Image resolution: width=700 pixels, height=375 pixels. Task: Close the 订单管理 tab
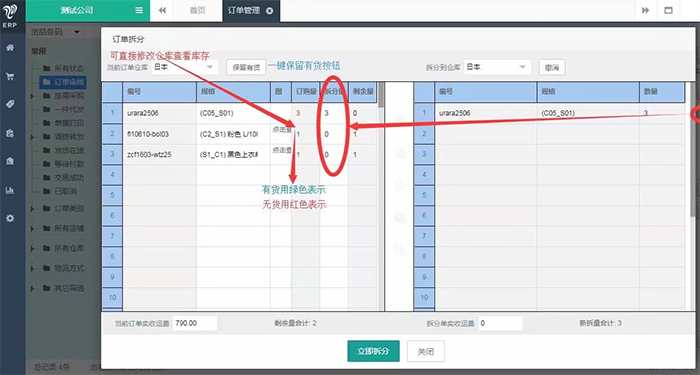[x=269, y=11]
